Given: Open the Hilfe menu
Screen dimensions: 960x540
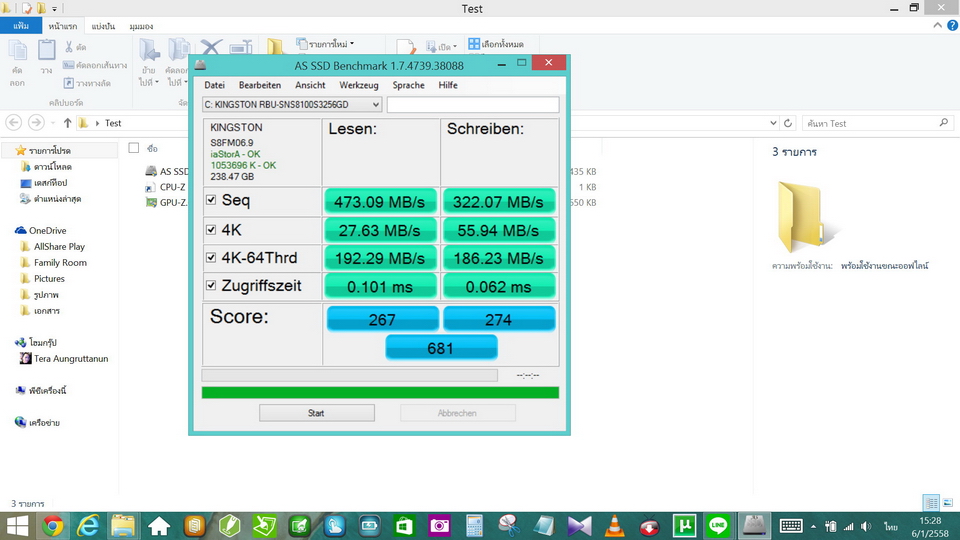Looking at the screenshot, I should tap(448, 85).
